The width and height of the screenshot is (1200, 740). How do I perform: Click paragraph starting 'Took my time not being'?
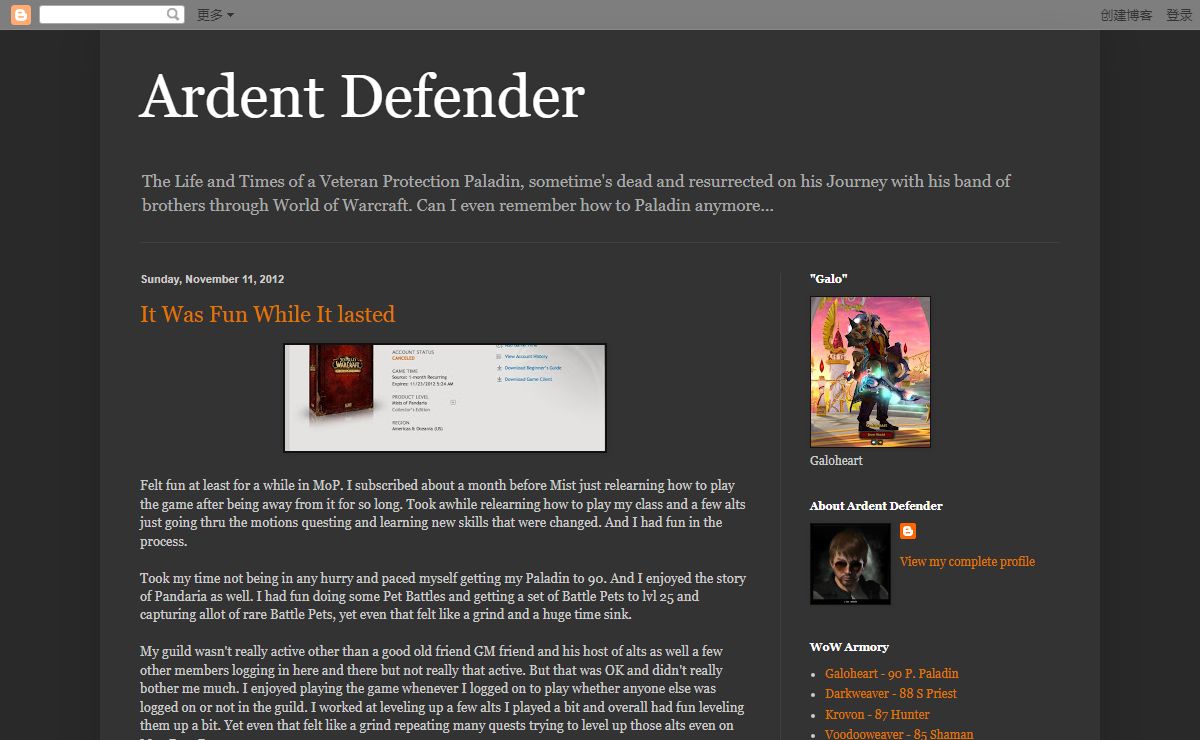pyautogui.click(x=443, y=596)
